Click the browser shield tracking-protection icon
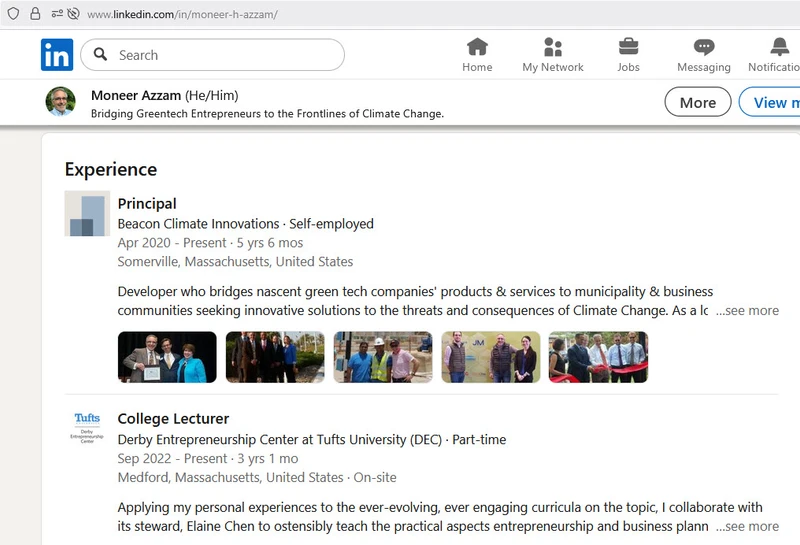Image resolution: width=800 pixels, height=545 pixels. [x=13, y=14]
